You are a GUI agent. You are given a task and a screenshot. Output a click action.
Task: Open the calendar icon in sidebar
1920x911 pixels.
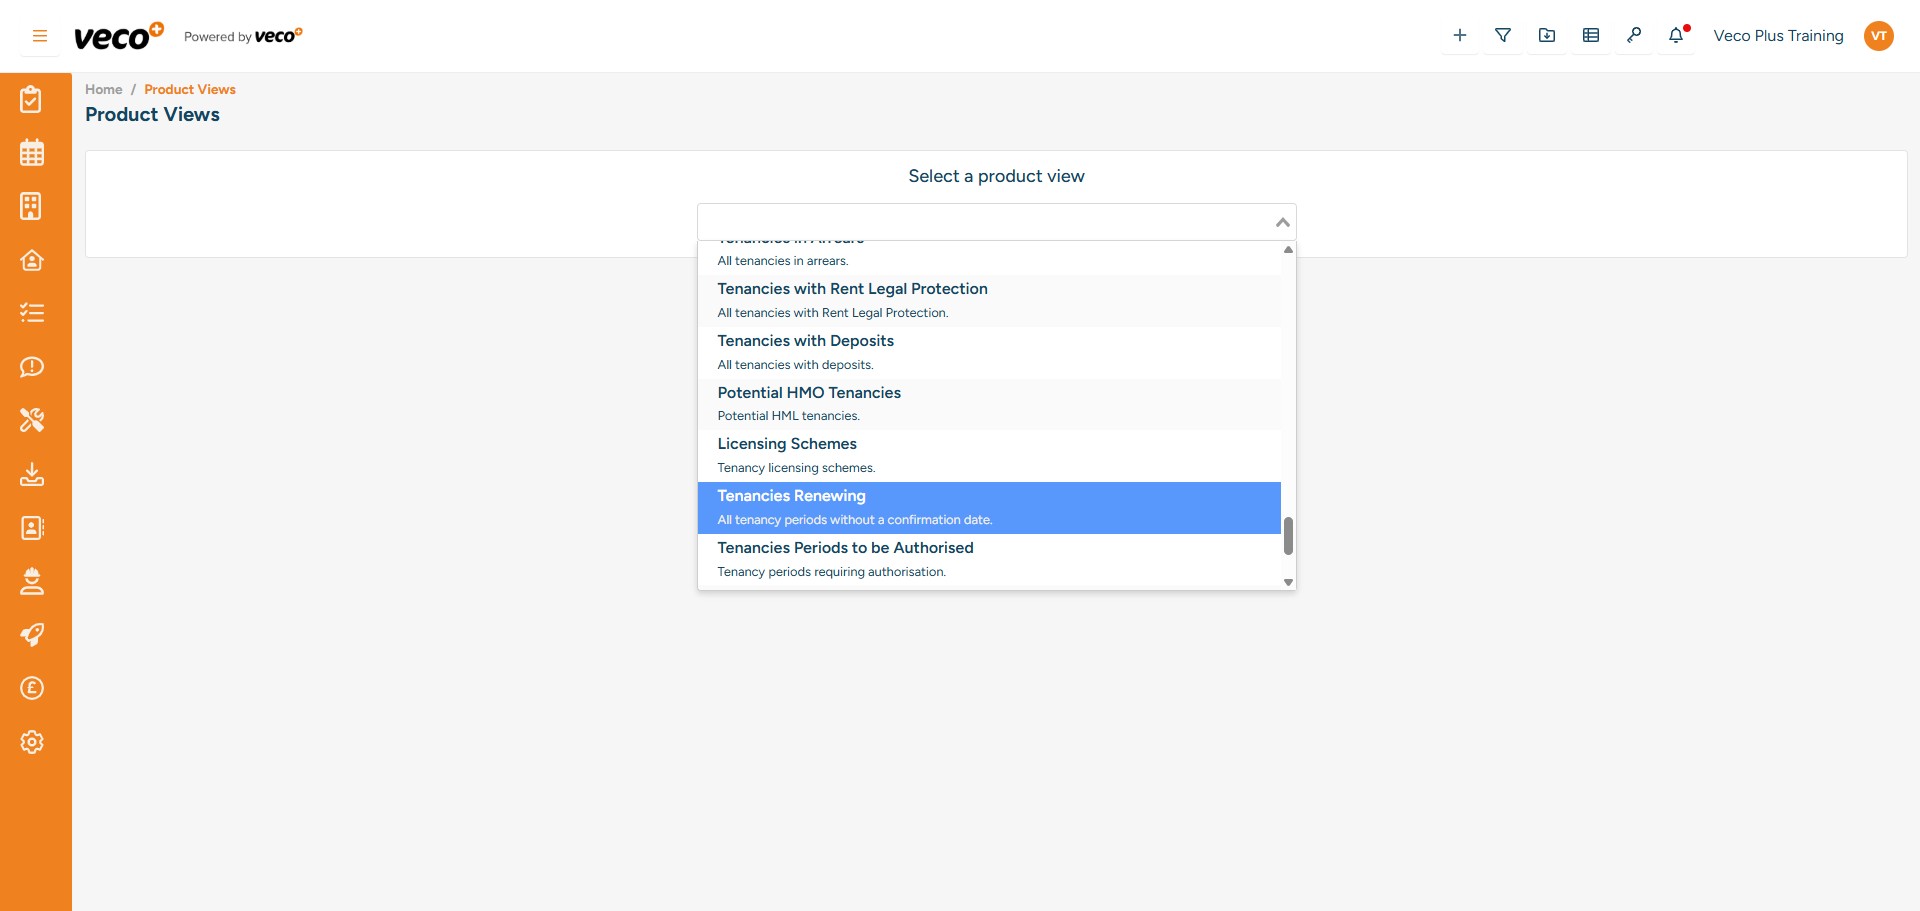[33, 152]
